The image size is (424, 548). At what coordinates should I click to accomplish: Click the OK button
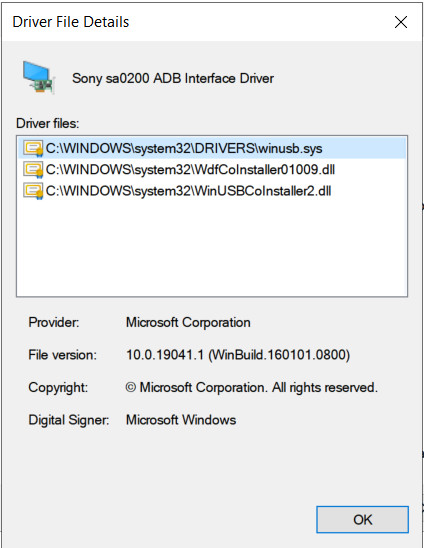(362, 519)
